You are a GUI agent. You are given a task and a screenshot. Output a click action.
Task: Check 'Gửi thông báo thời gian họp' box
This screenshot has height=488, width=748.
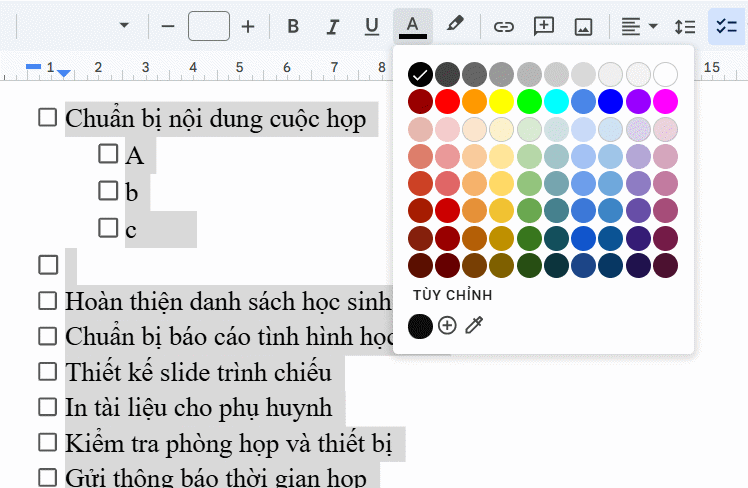click(x=48, y=478)
